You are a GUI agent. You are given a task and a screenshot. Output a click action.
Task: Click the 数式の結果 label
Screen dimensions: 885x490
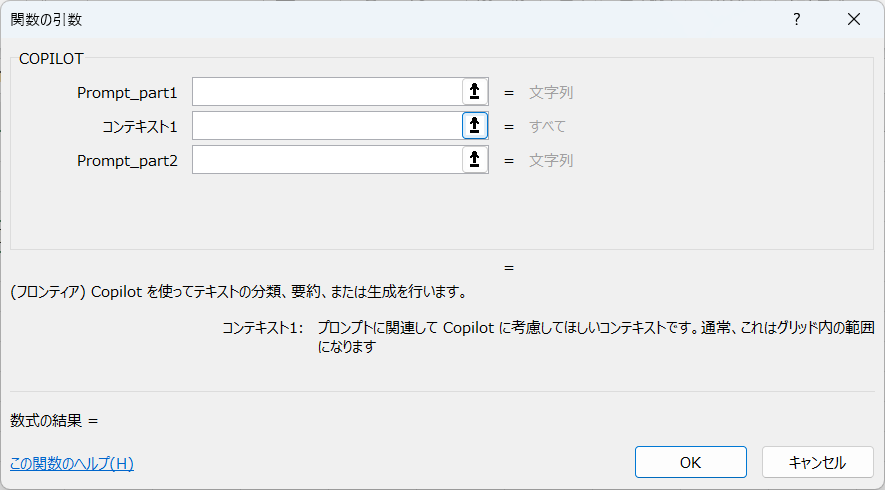click(46, 421)
